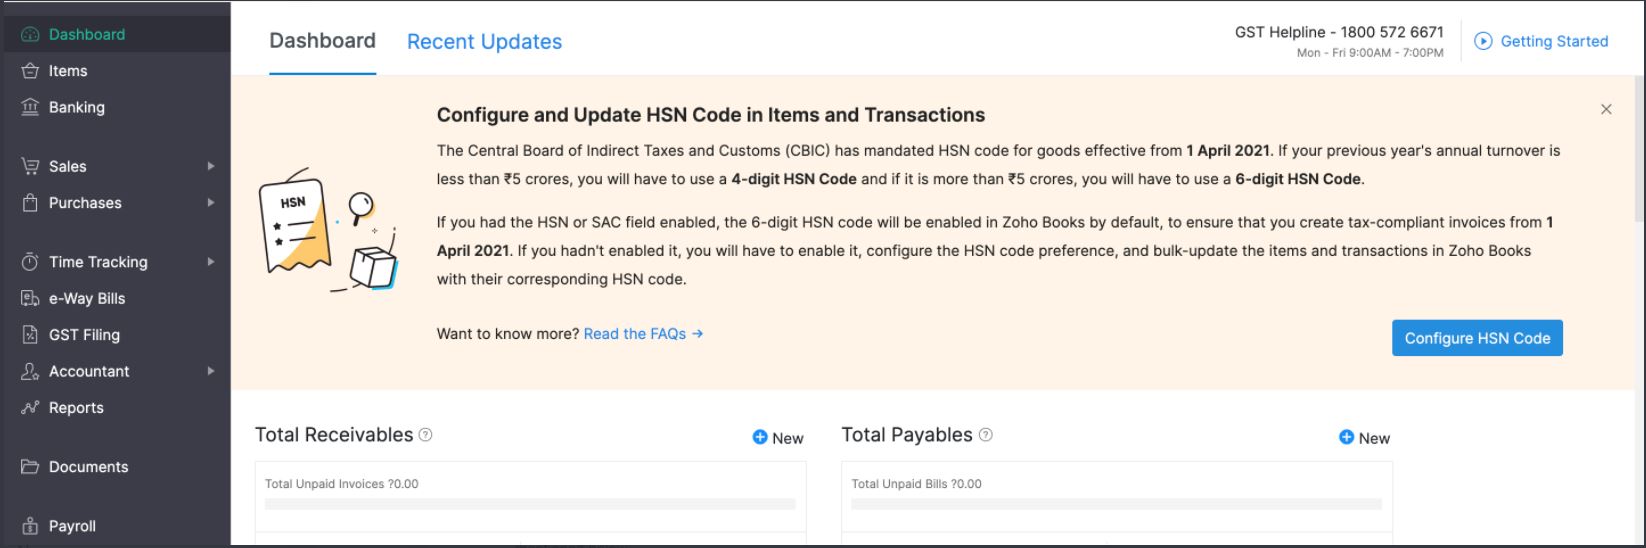Image resolution: width=1646 pixels, height=548 pixels.
Task: Click the Banking building icon
Action: pyautogui.click(x=30, y=107)
